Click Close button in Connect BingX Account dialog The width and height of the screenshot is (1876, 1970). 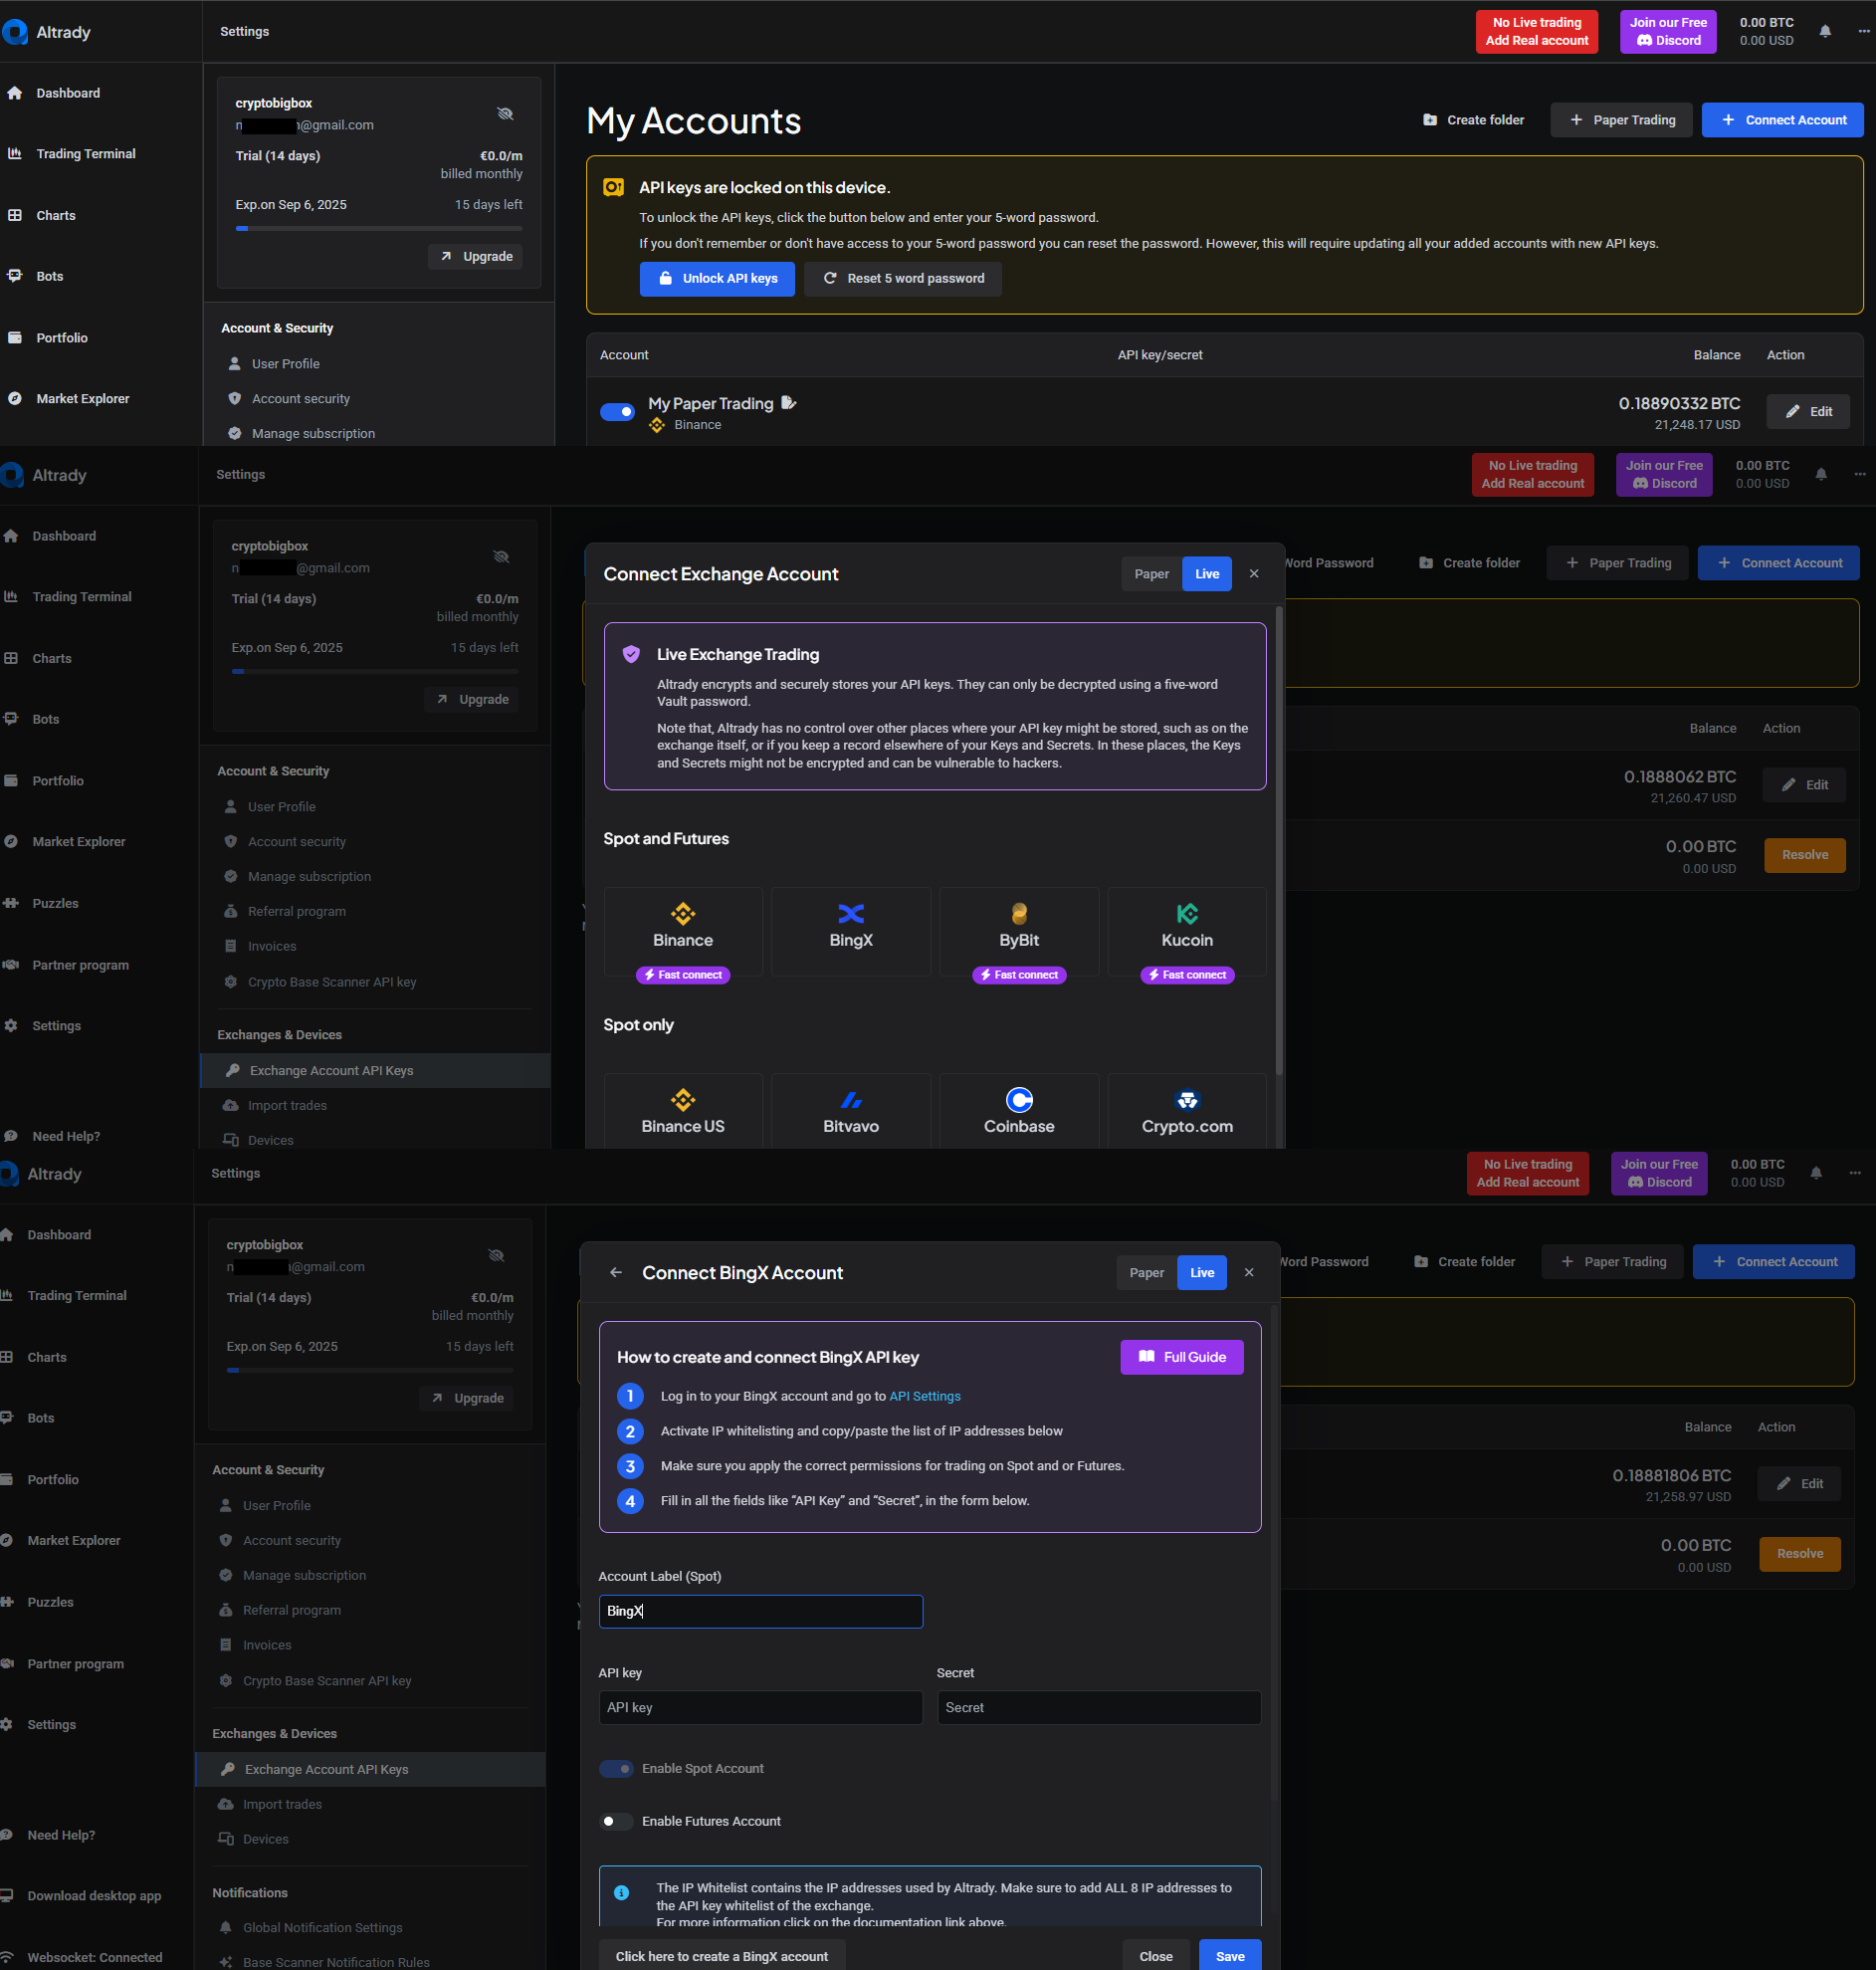pos(1156,1957)
